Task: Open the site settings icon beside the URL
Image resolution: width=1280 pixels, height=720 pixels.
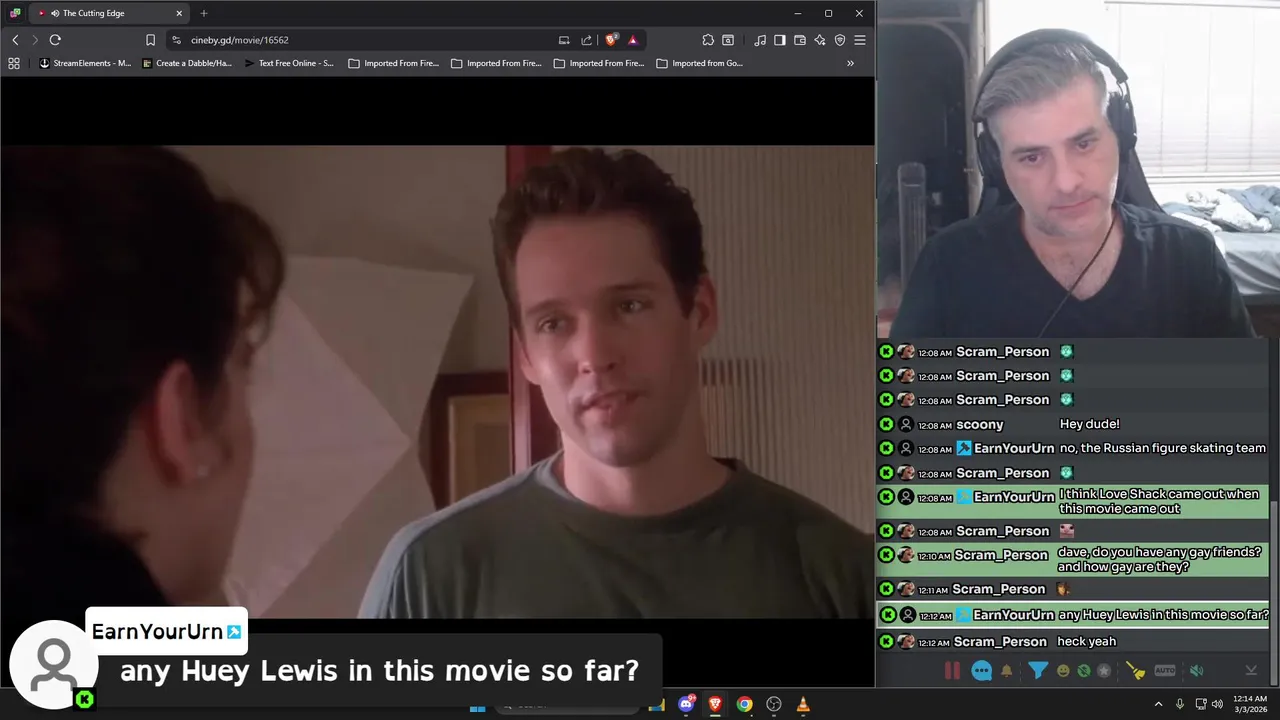Action: [176, 40]
